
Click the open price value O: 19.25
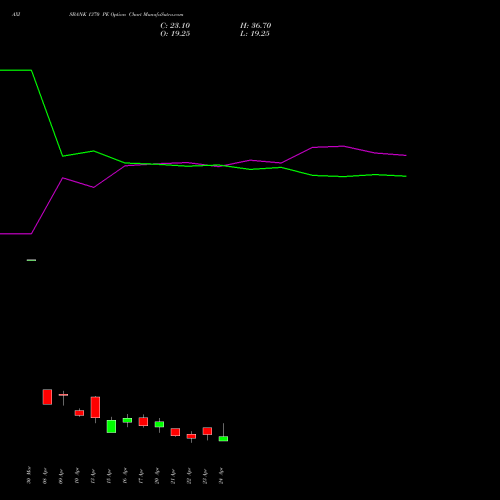[x=175, y=34]
